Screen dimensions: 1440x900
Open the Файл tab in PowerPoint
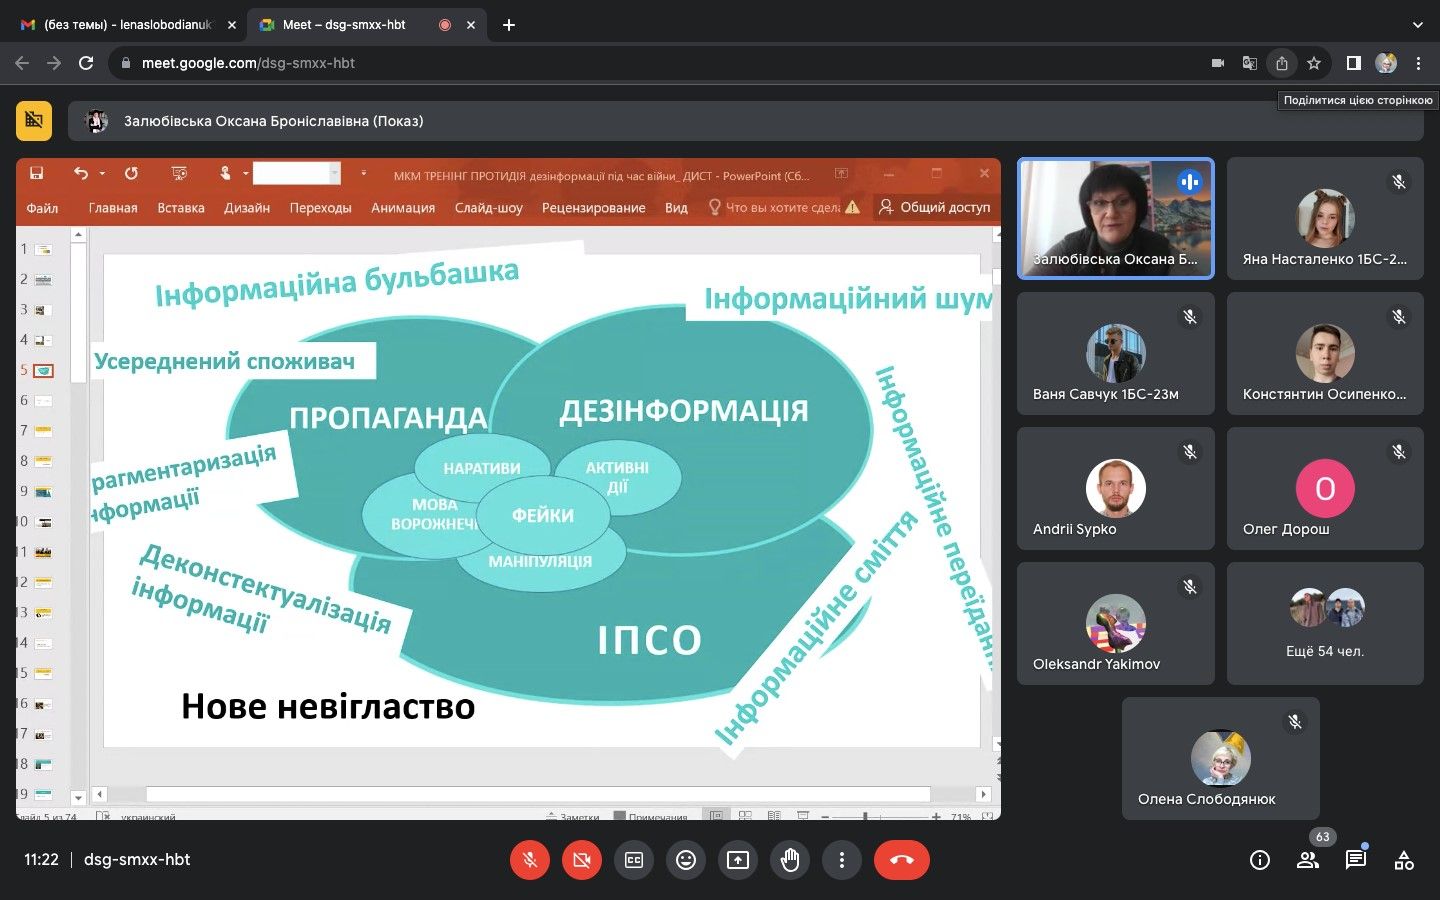click(42, 208)
